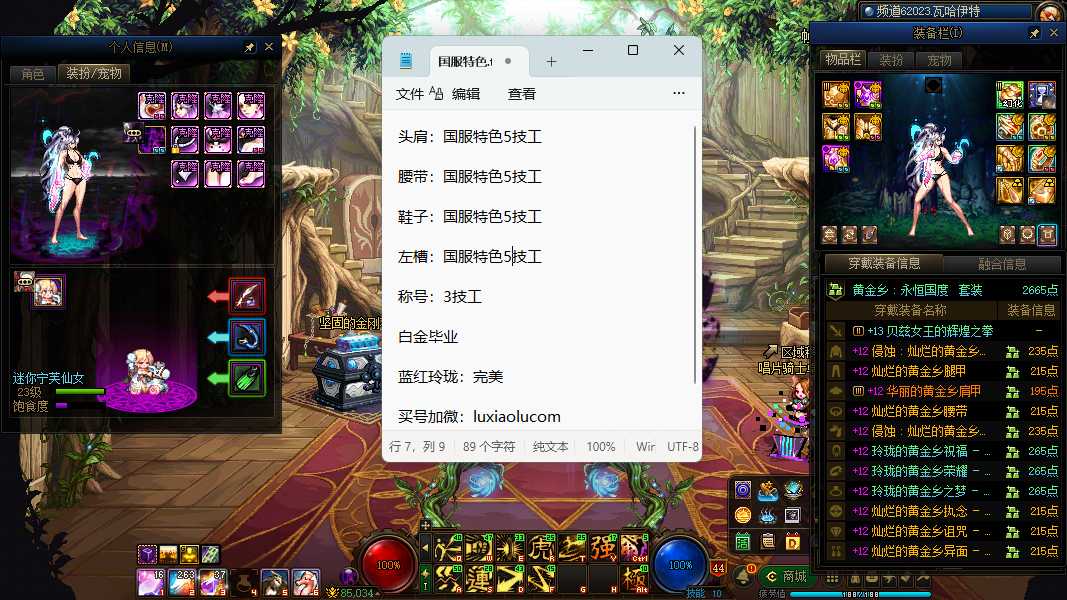Click the pet portrait icon 迷你宁芙仙女

(47, 291)
